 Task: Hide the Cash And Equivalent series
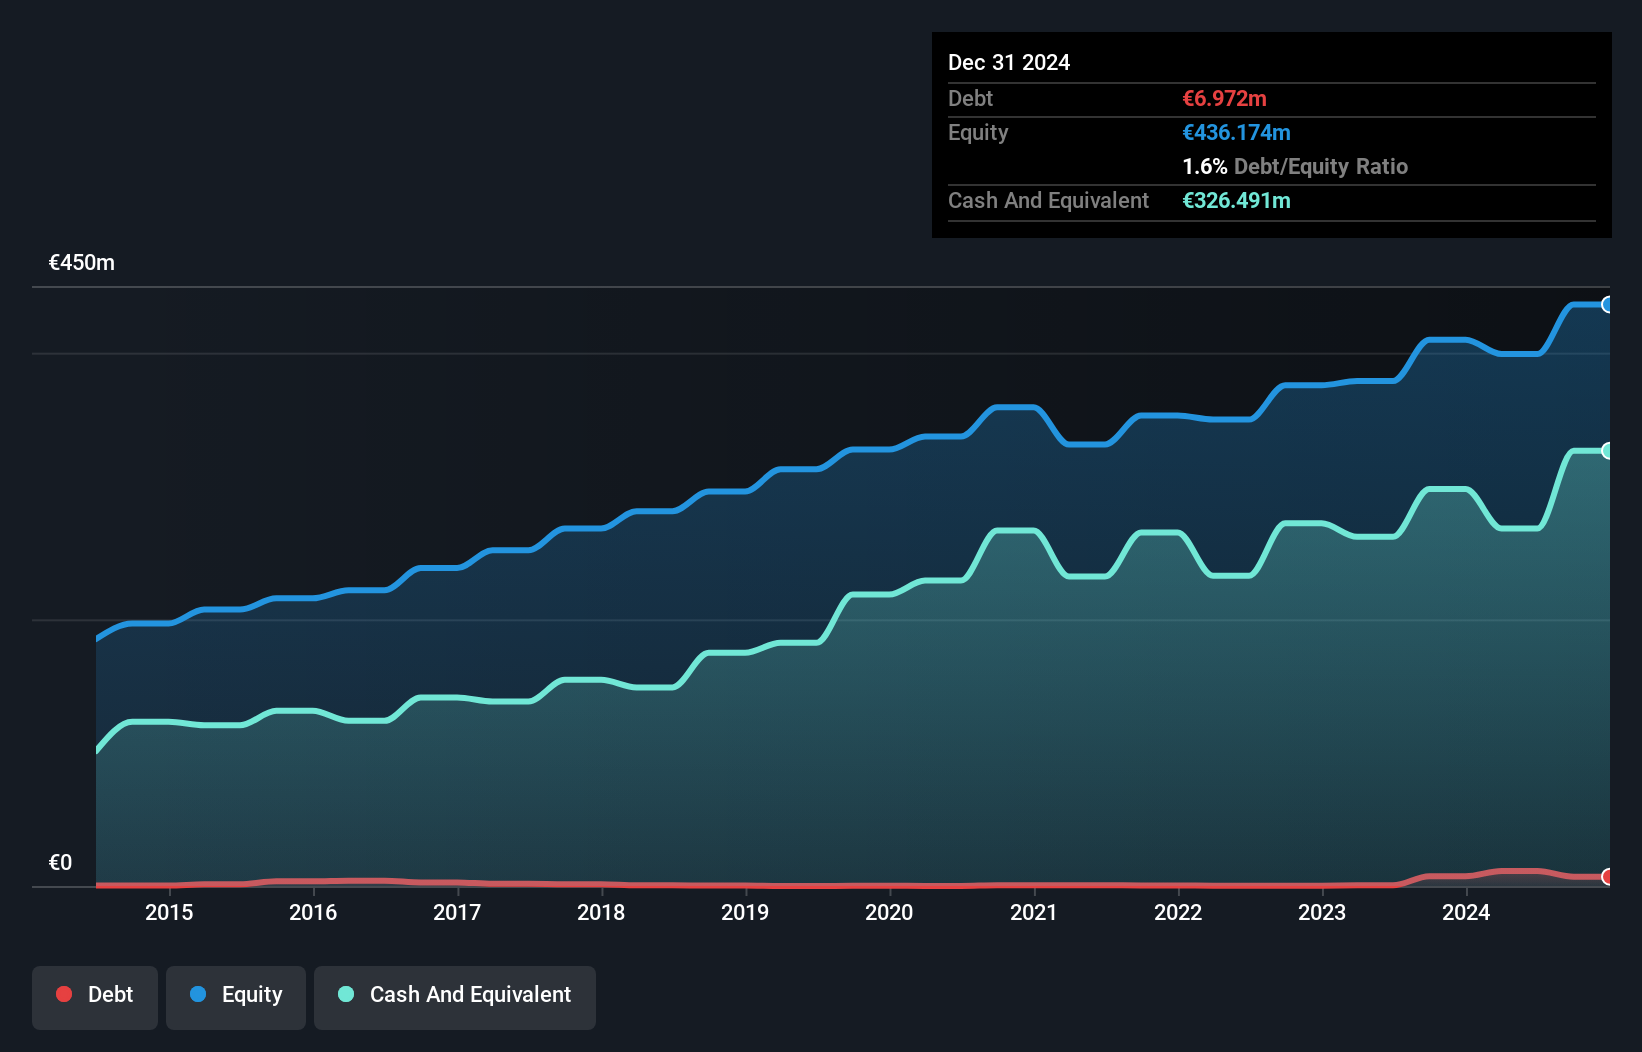[455, 995]
